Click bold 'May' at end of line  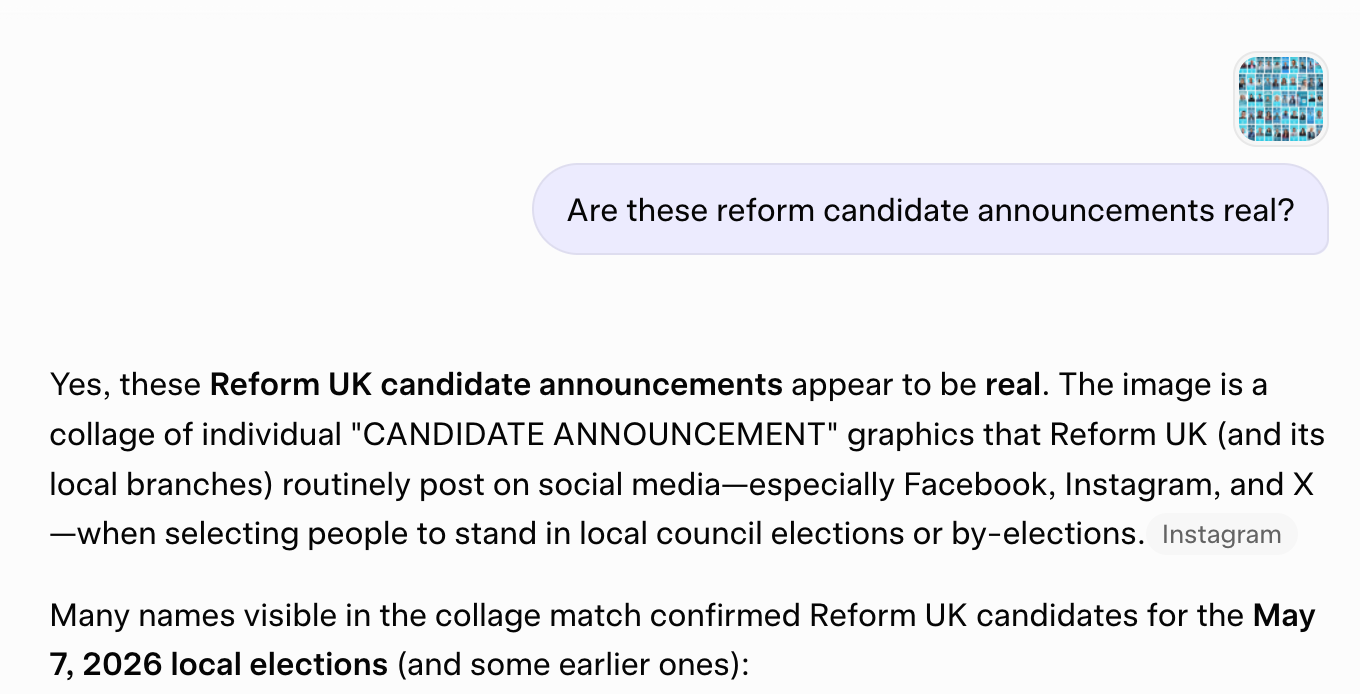[x=1284, y=615]
